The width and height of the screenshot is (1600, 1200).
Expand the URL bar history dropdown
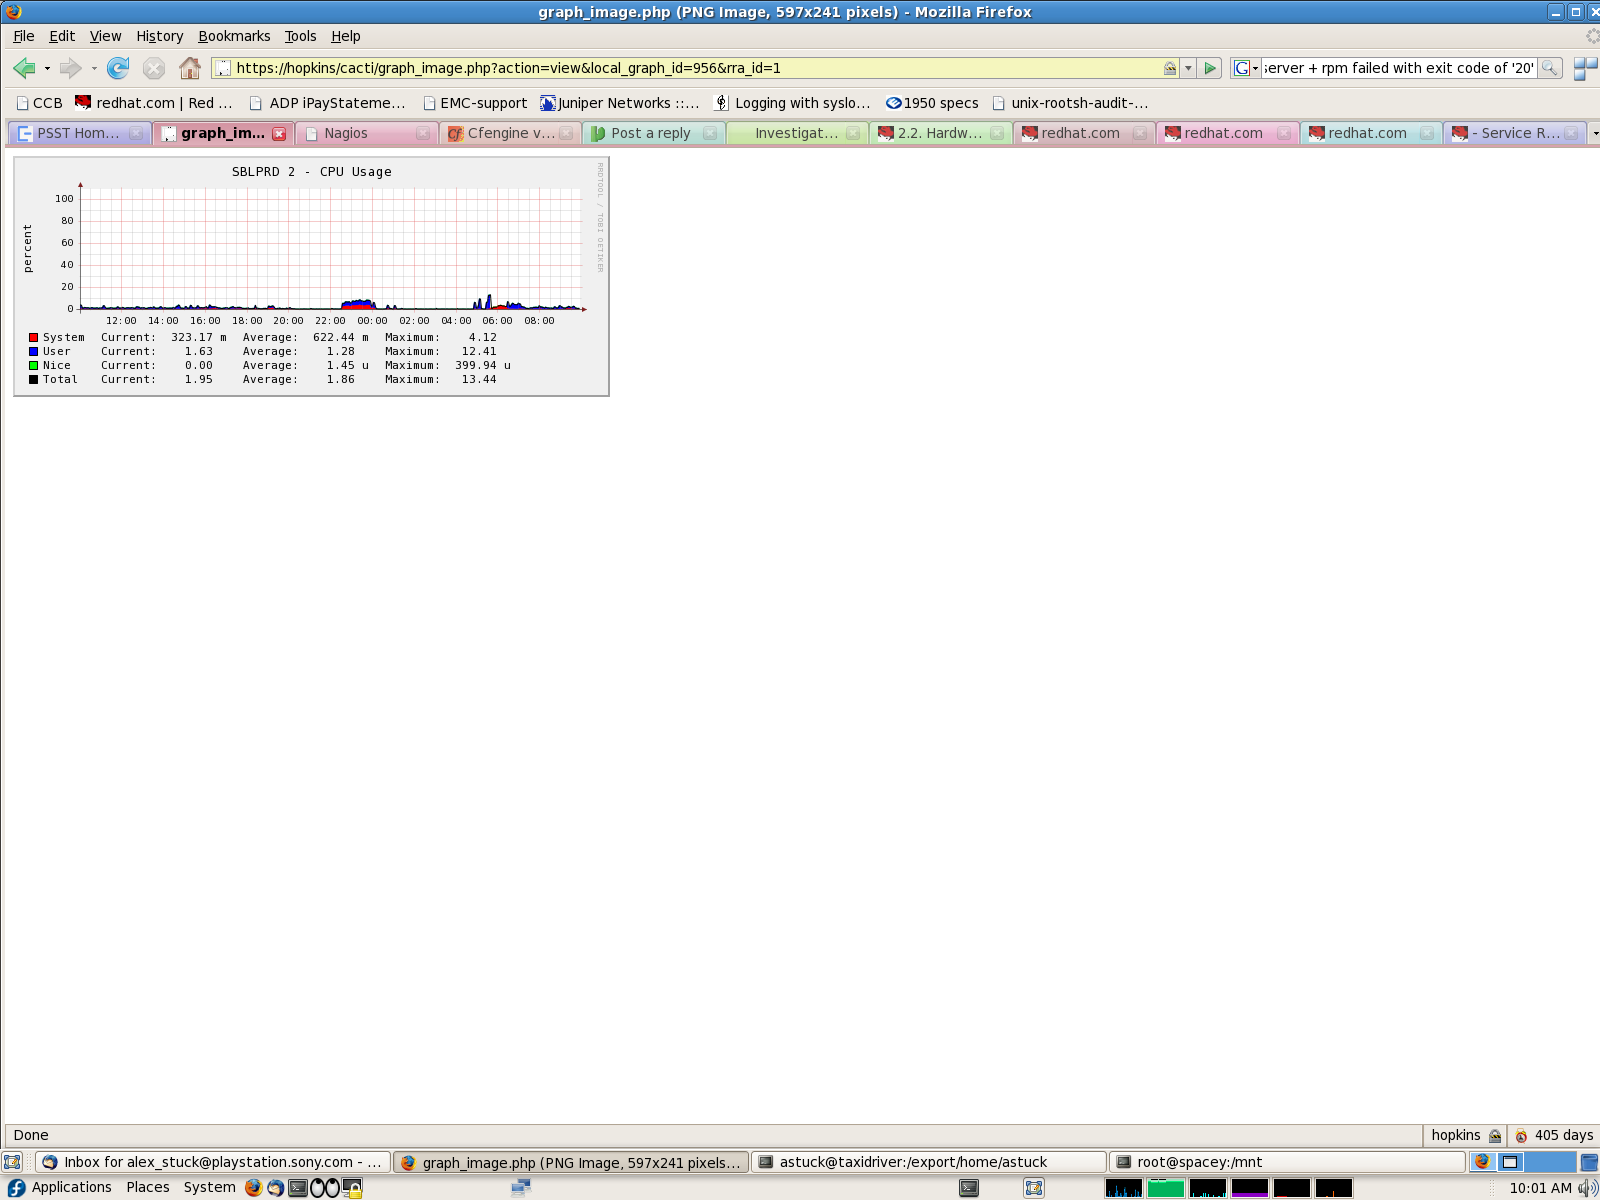1188,68
